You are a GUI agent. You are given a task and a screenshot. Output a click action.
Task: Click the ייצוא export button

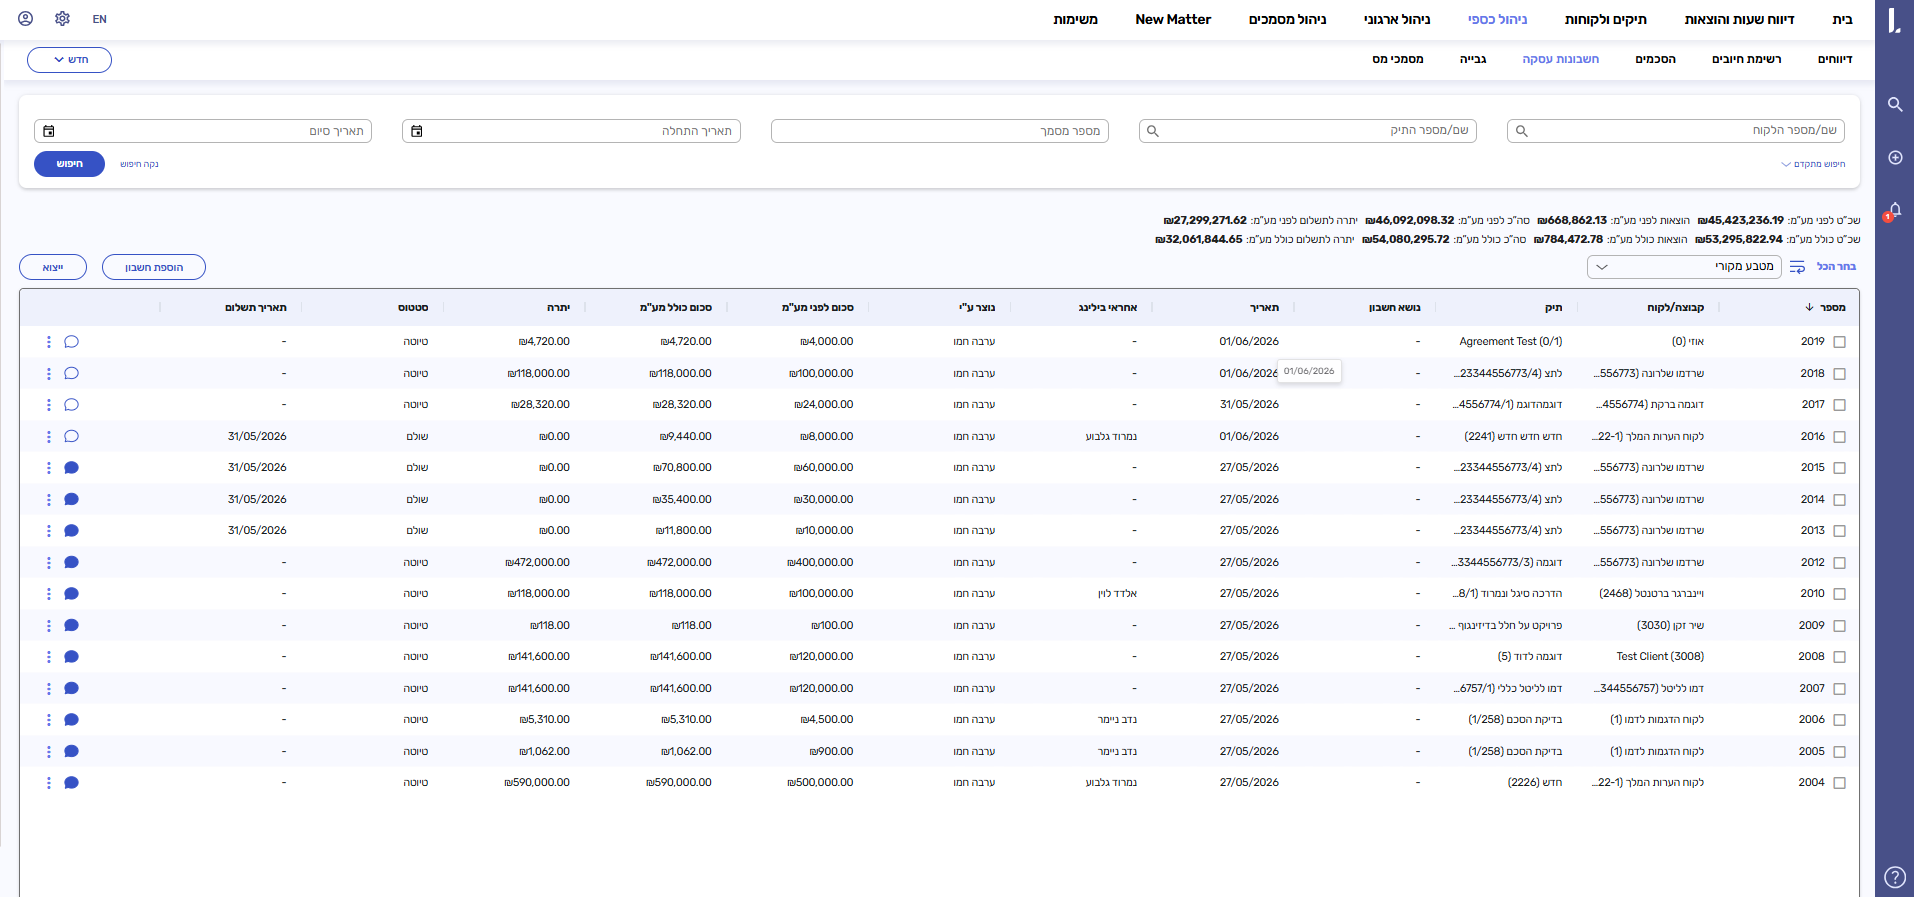pyautogui.click(x=53, y=267)
